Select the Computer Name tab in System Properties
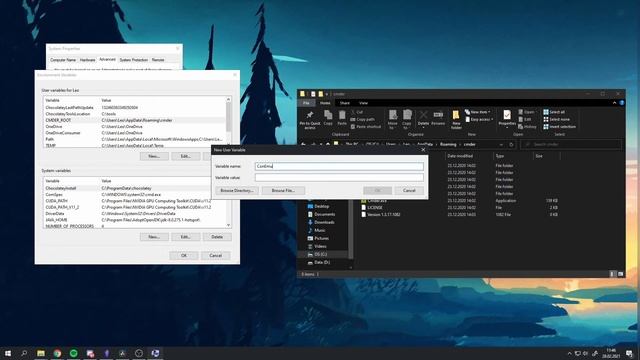 tap(63, 60)
